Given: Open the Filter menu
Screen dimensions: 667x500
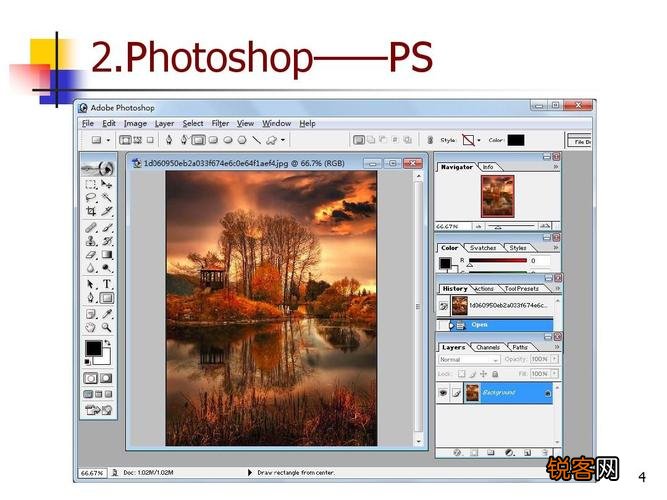Looking at the screenshot, I should point(220,123).
